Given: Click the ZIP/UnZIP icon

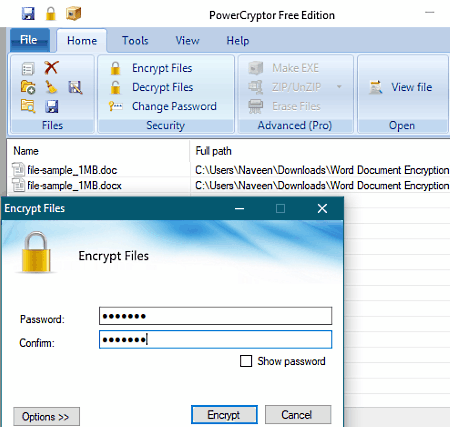Looking at the screenshot, I should pos(256,87).
